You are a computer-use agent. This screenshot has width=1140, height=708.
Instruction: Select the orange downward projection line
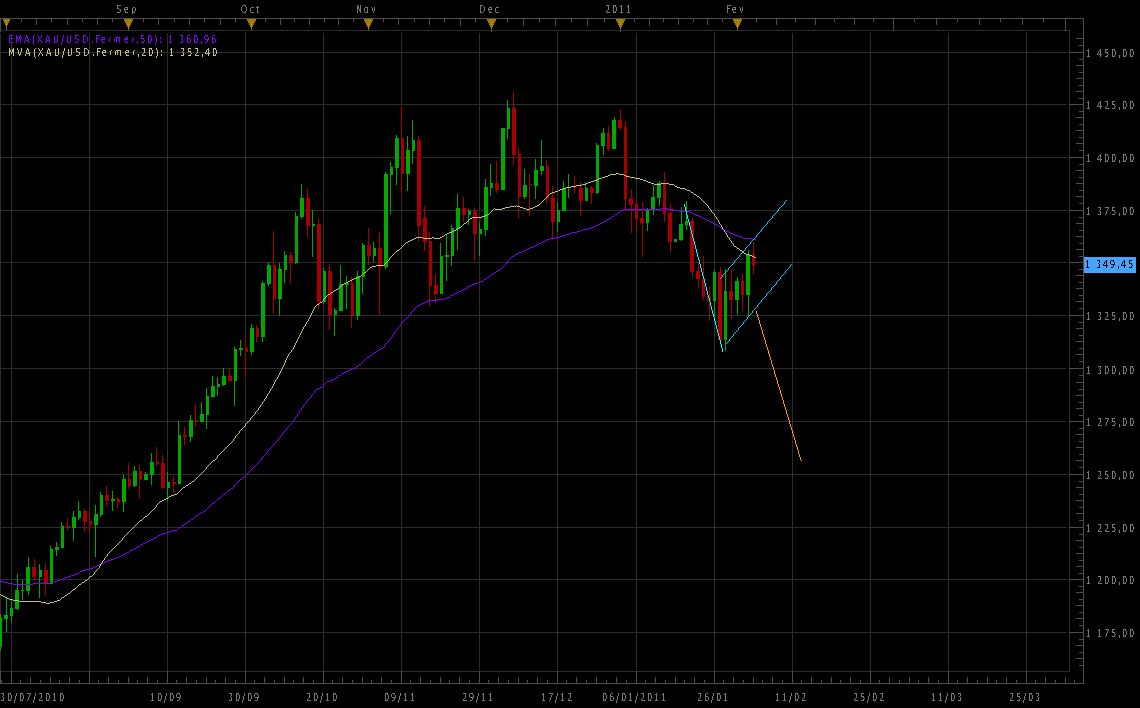tap(779, 385)
